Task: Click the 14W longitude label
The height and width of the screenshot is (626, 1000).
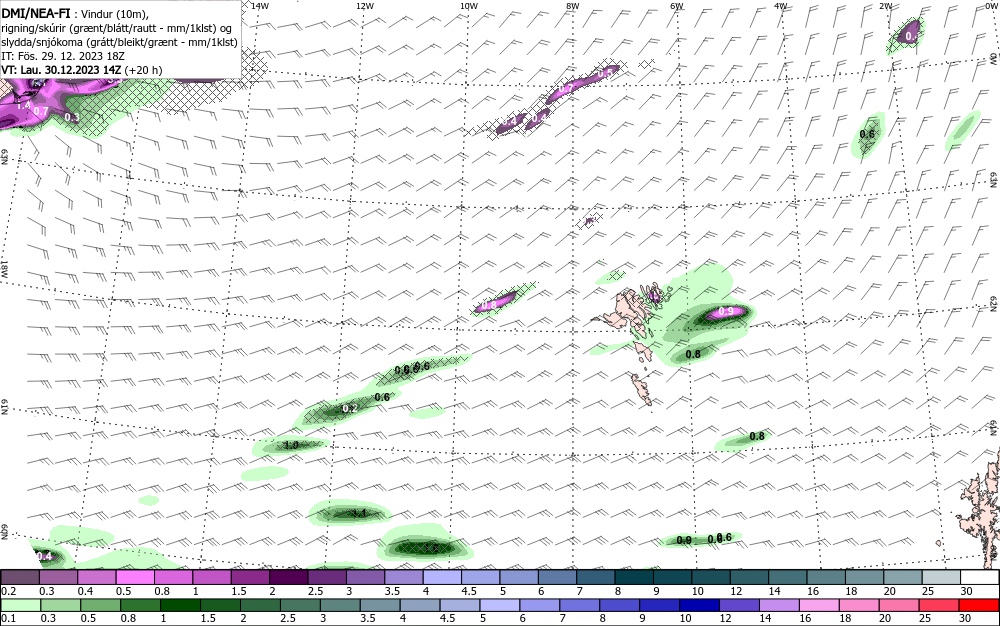Action: (260, 6)
